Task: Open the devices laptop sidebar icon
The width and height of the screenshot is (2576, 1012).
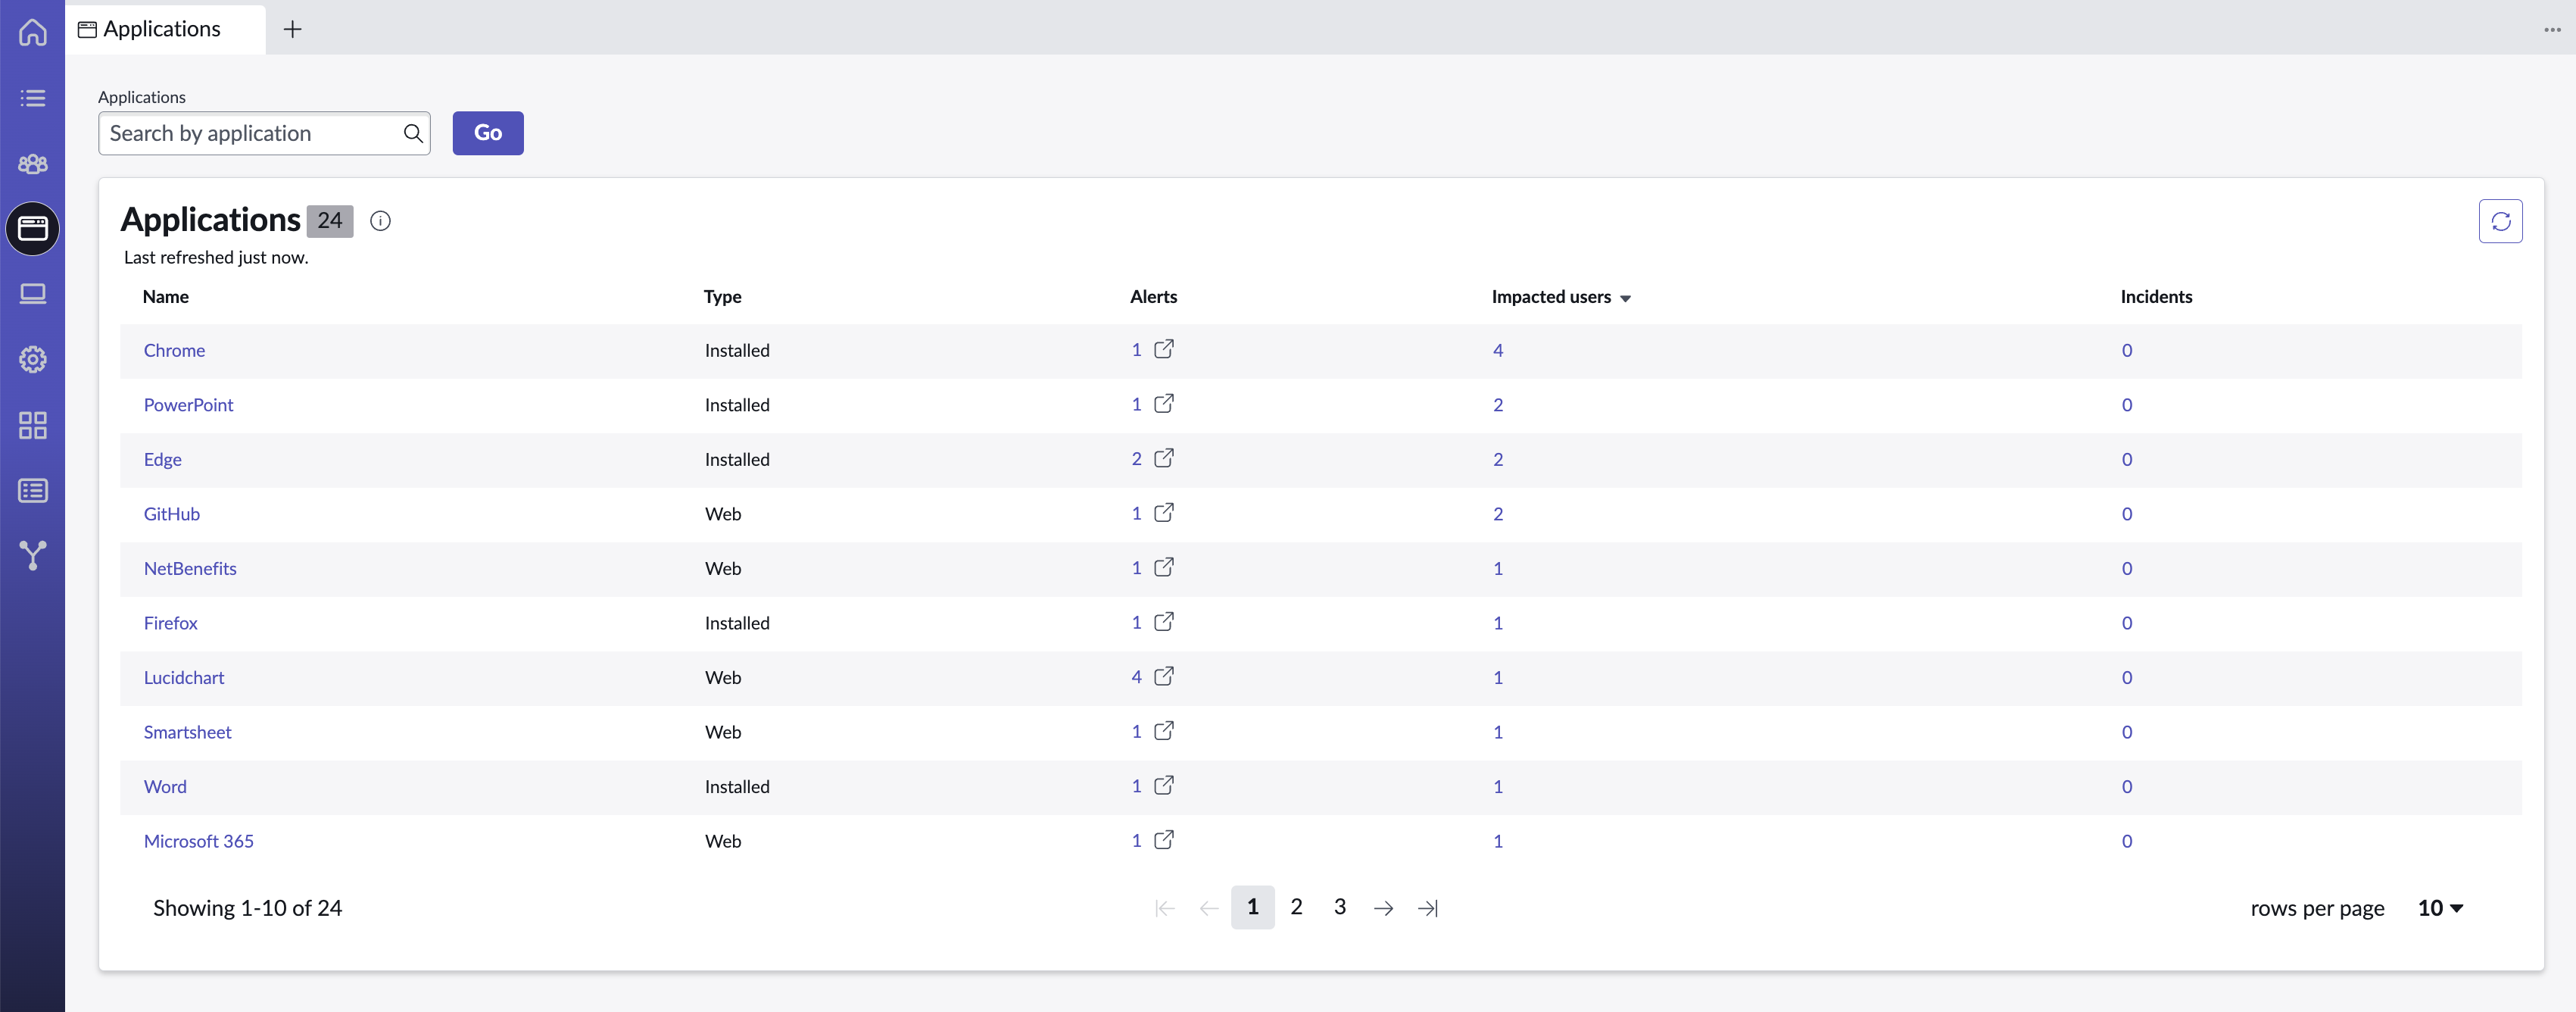Action: [x=32, y=294]
